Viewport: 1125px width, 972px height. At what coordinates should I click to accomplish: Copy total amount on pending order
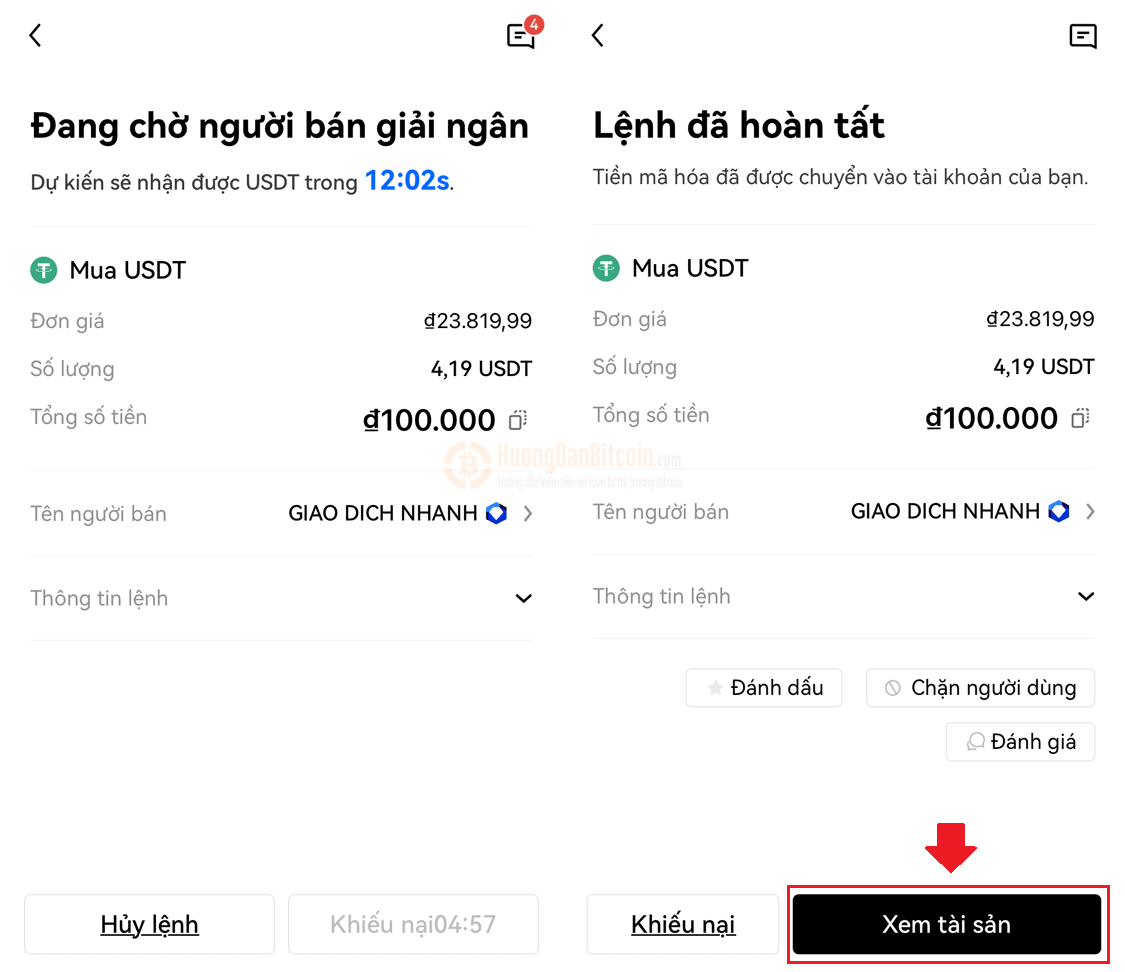pos(517,420)
